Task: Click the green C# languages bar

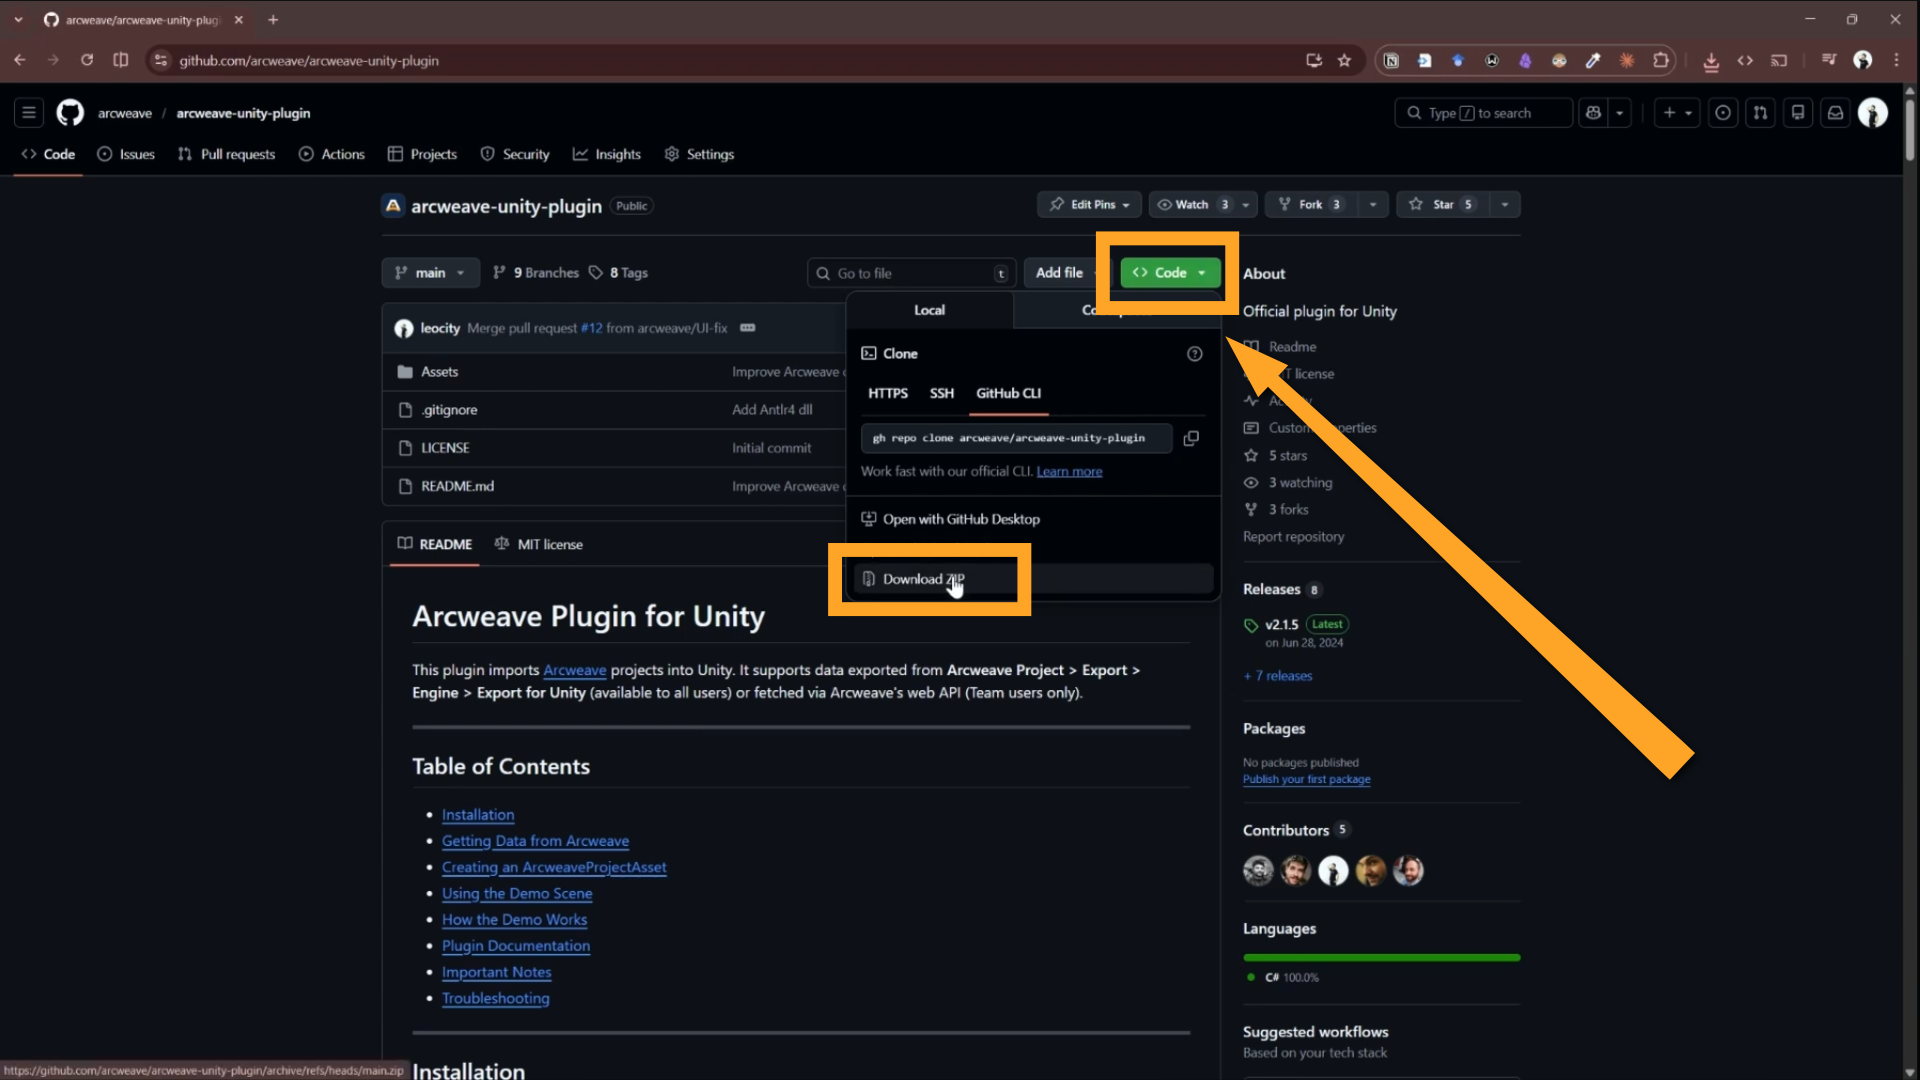Action: (1381, 958)
